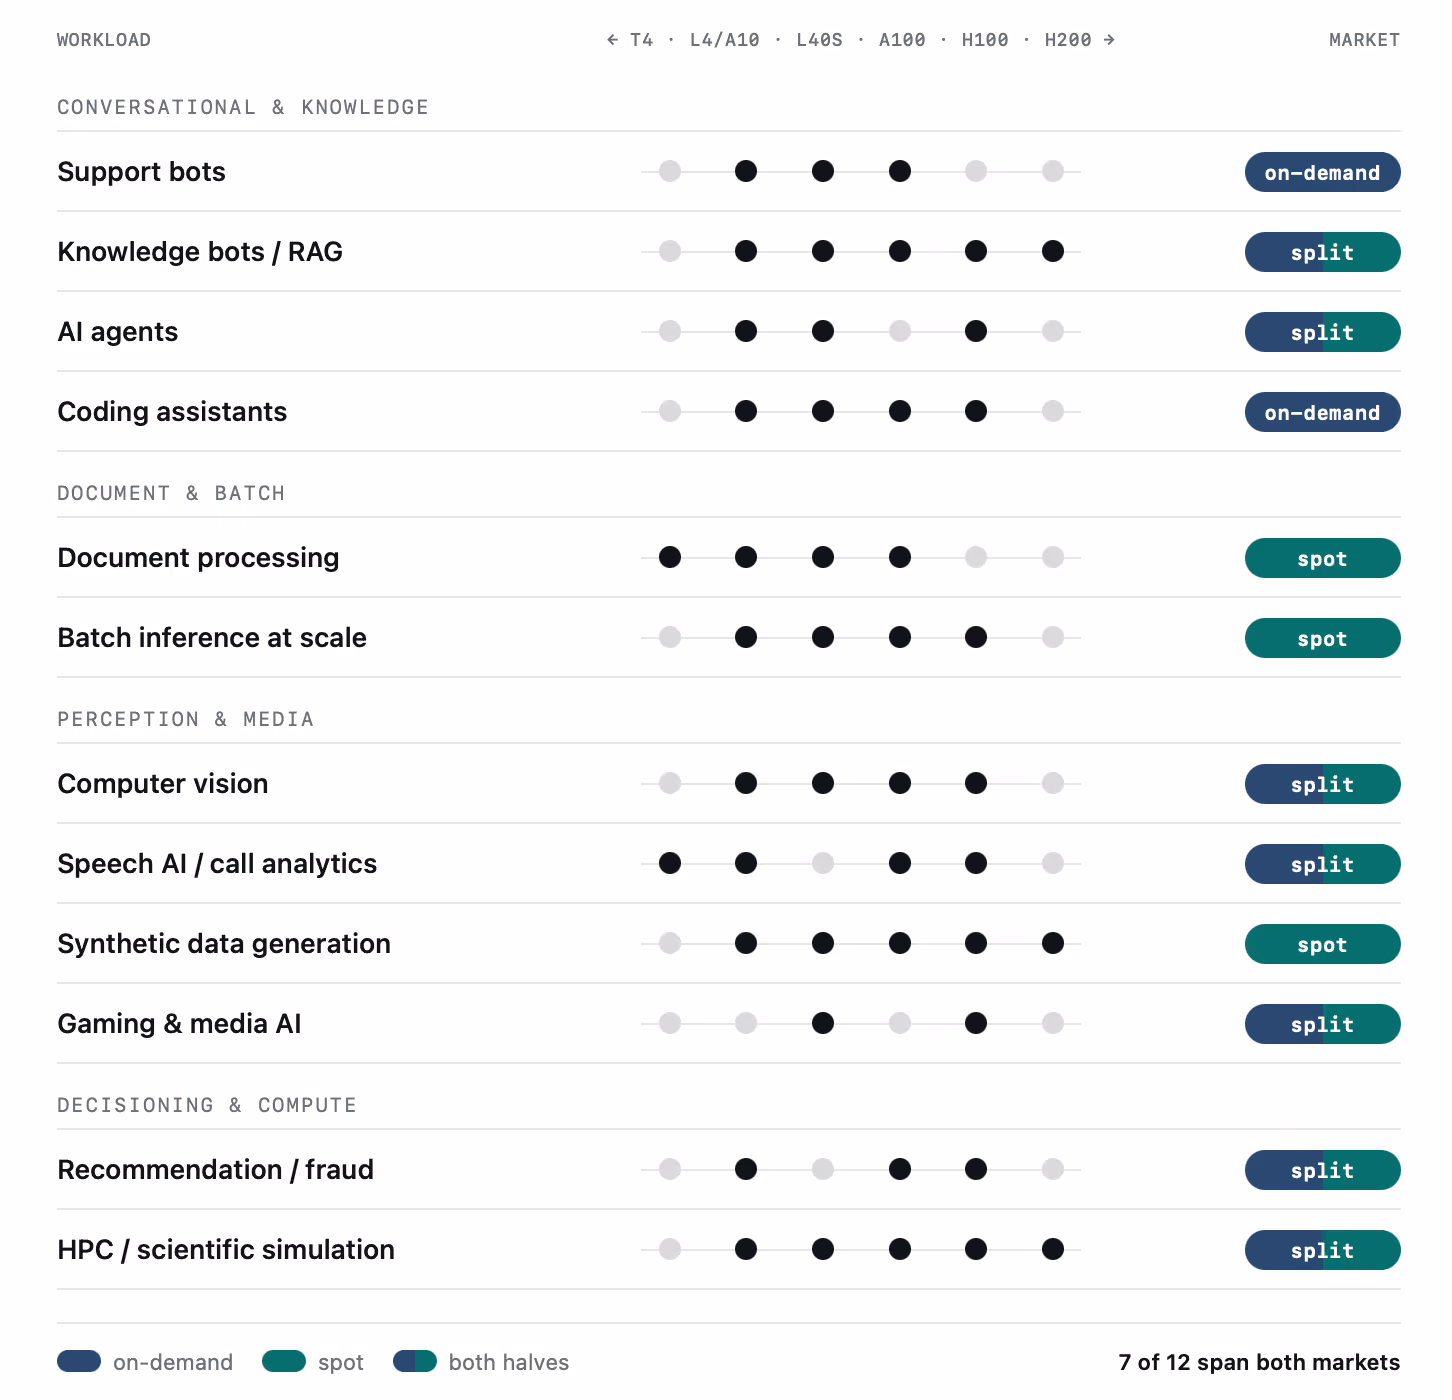The width and height of the screenshot is (1452, 1400).
Task: Select the on-demand legend swatch
Action: point(79,1361)
